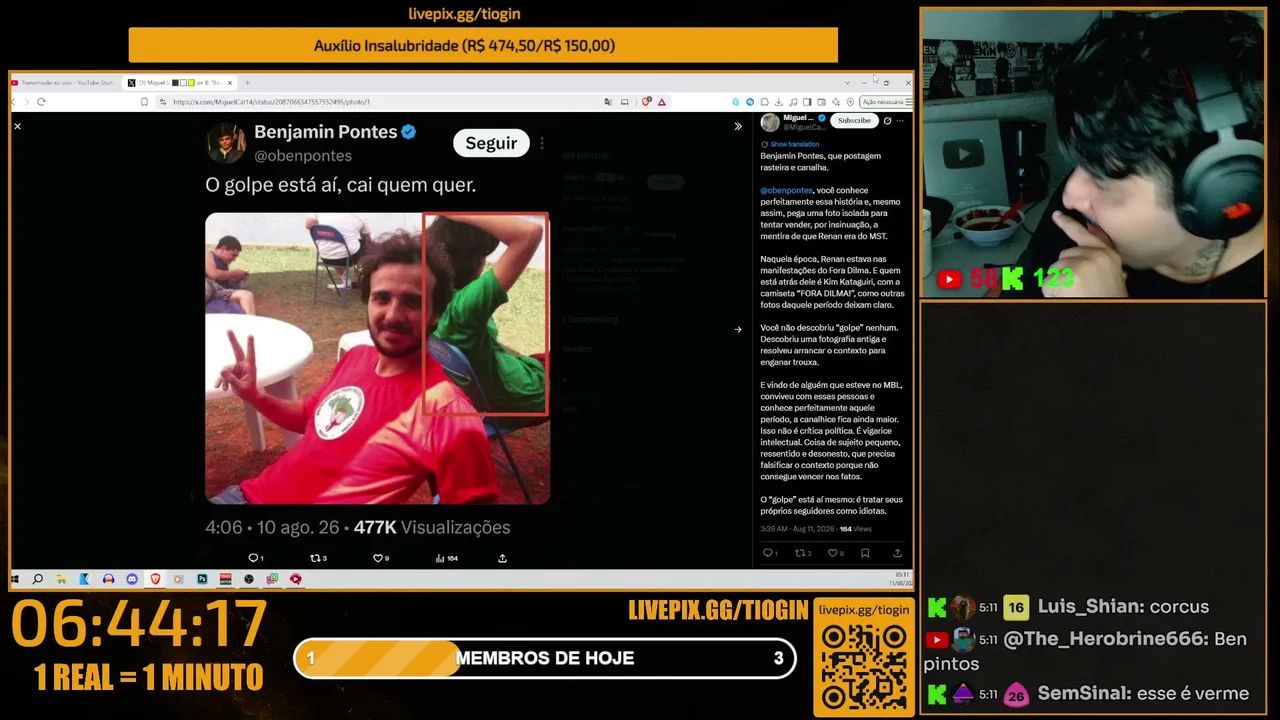
Task: Focus the browser address bar URL
Action: [x=271, y=102]
